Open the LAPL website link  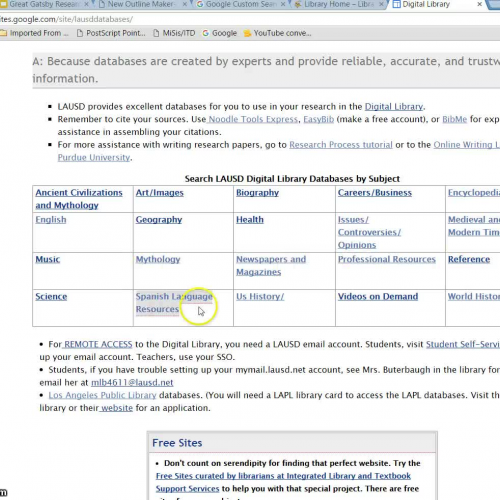(x=117, y=408)
